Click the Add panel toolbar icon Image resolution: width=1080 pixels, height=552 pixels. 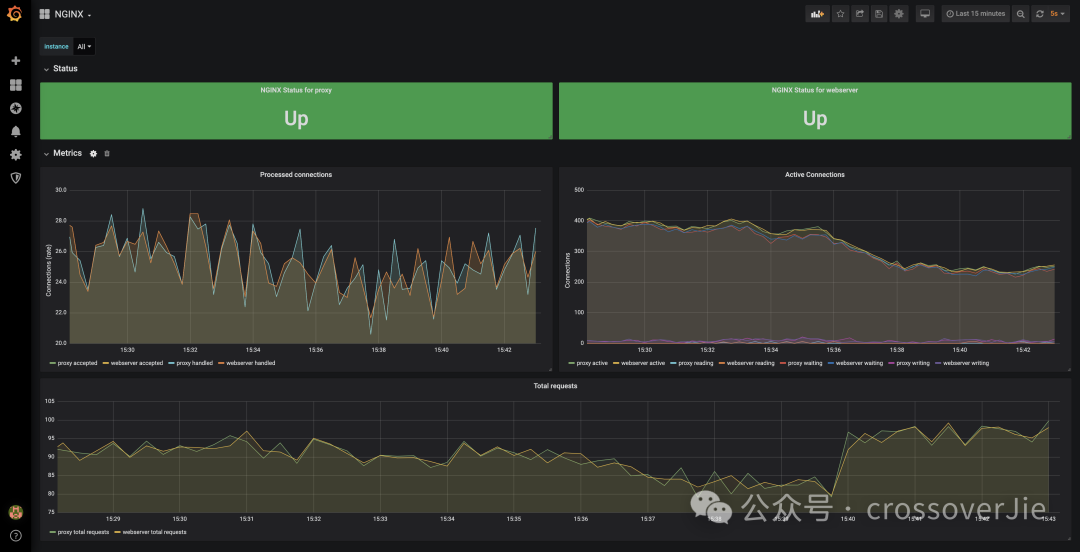(x=817, y=14)
